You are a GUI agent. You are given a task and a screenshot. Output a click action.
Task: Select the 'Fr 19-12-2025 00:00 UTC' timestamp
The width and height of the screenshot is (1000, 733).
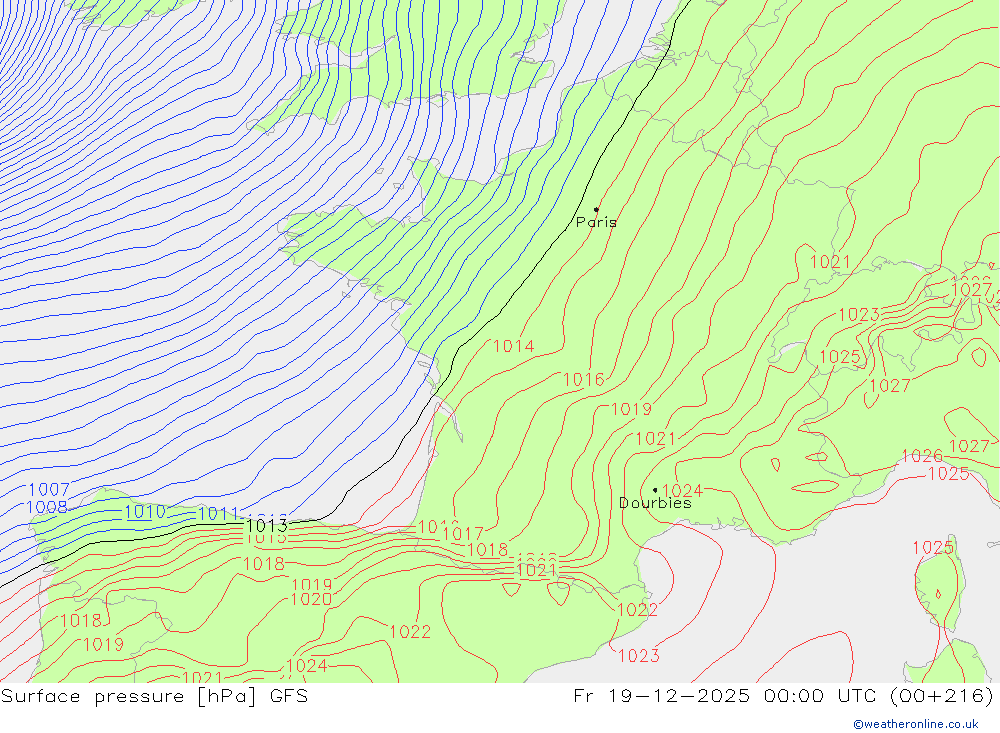pos(724,696)
